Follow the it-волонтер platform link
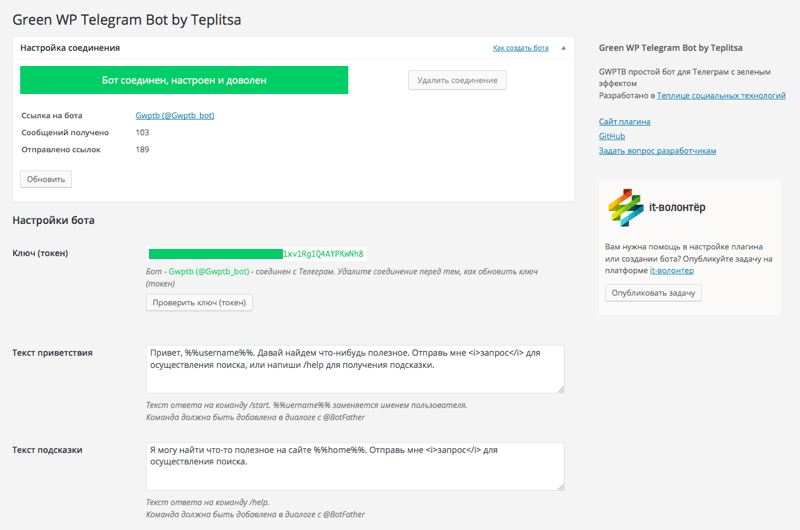The height and width of the screenshot is (530, 800). coord(671,270)
